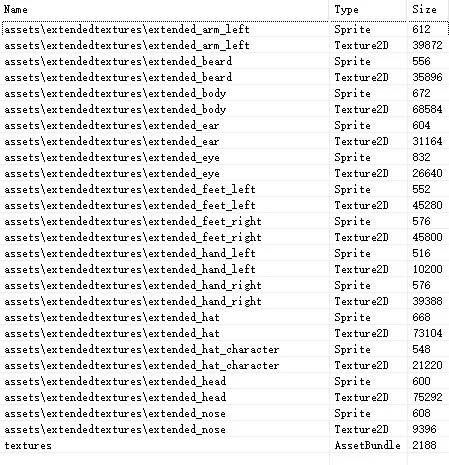Select the extended_beard Sprite entry

click(224, 61)
